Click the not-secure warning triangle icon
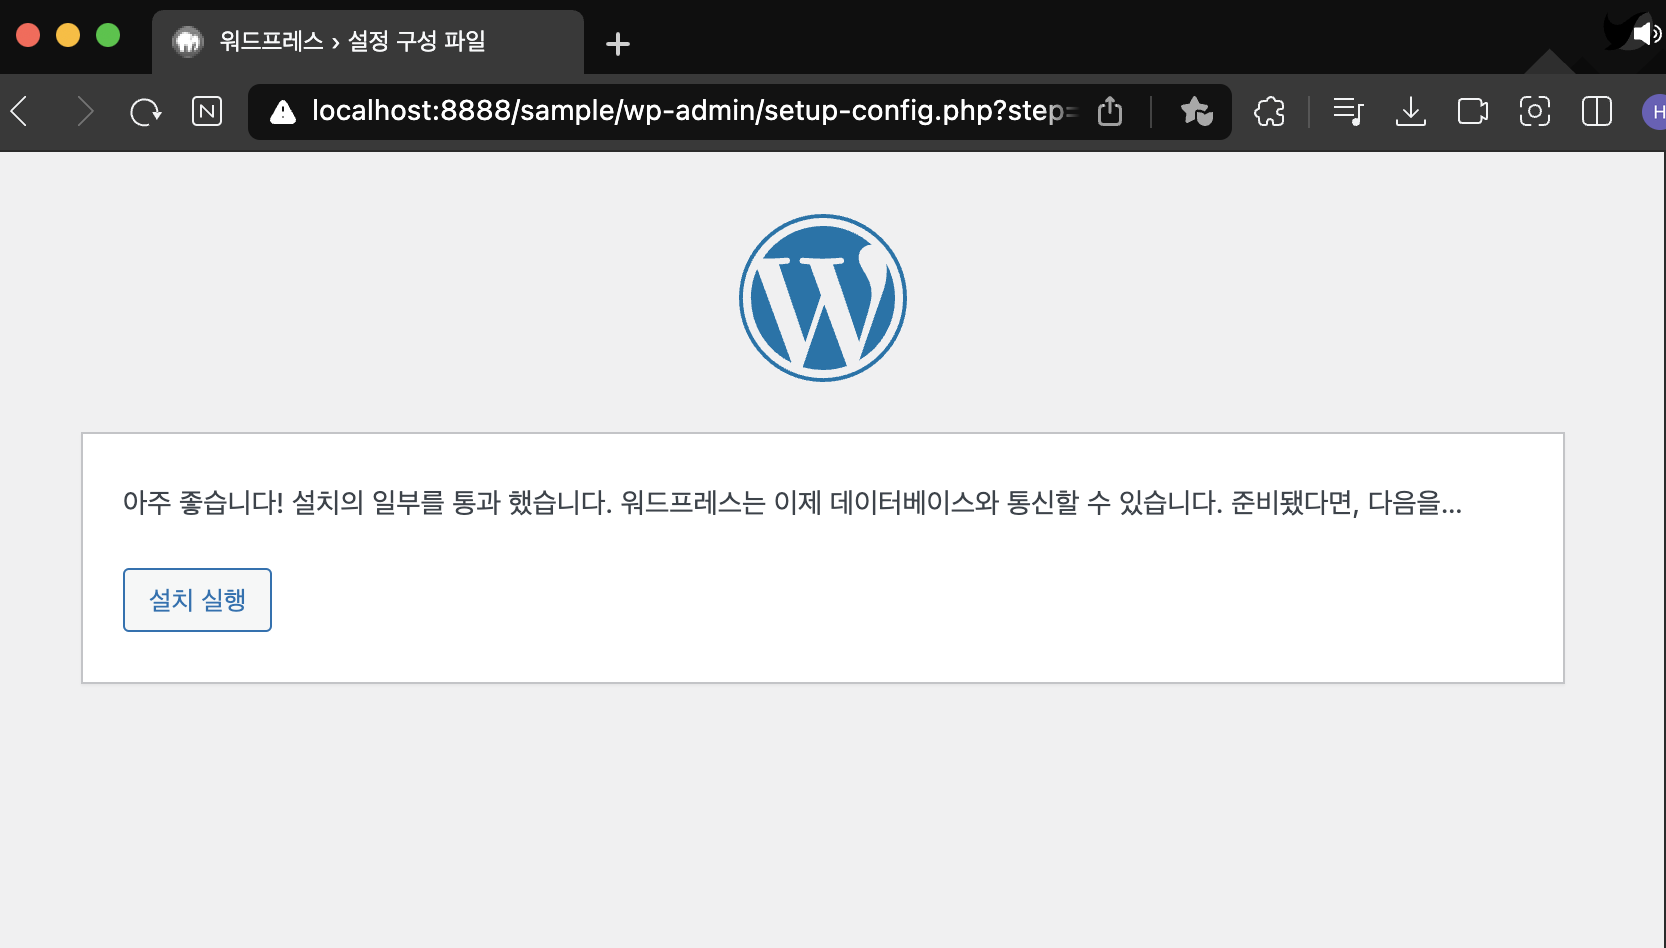 point(283,111)
